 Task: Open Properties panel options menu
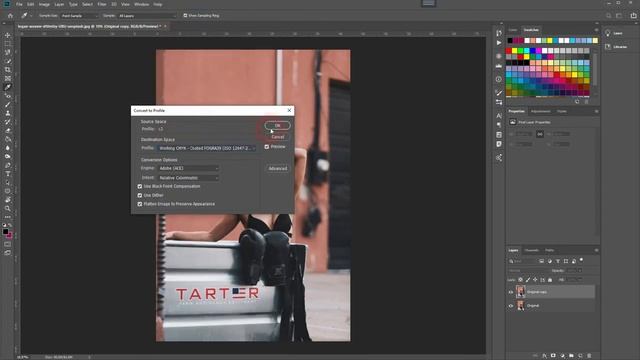(x=596, y=111)
